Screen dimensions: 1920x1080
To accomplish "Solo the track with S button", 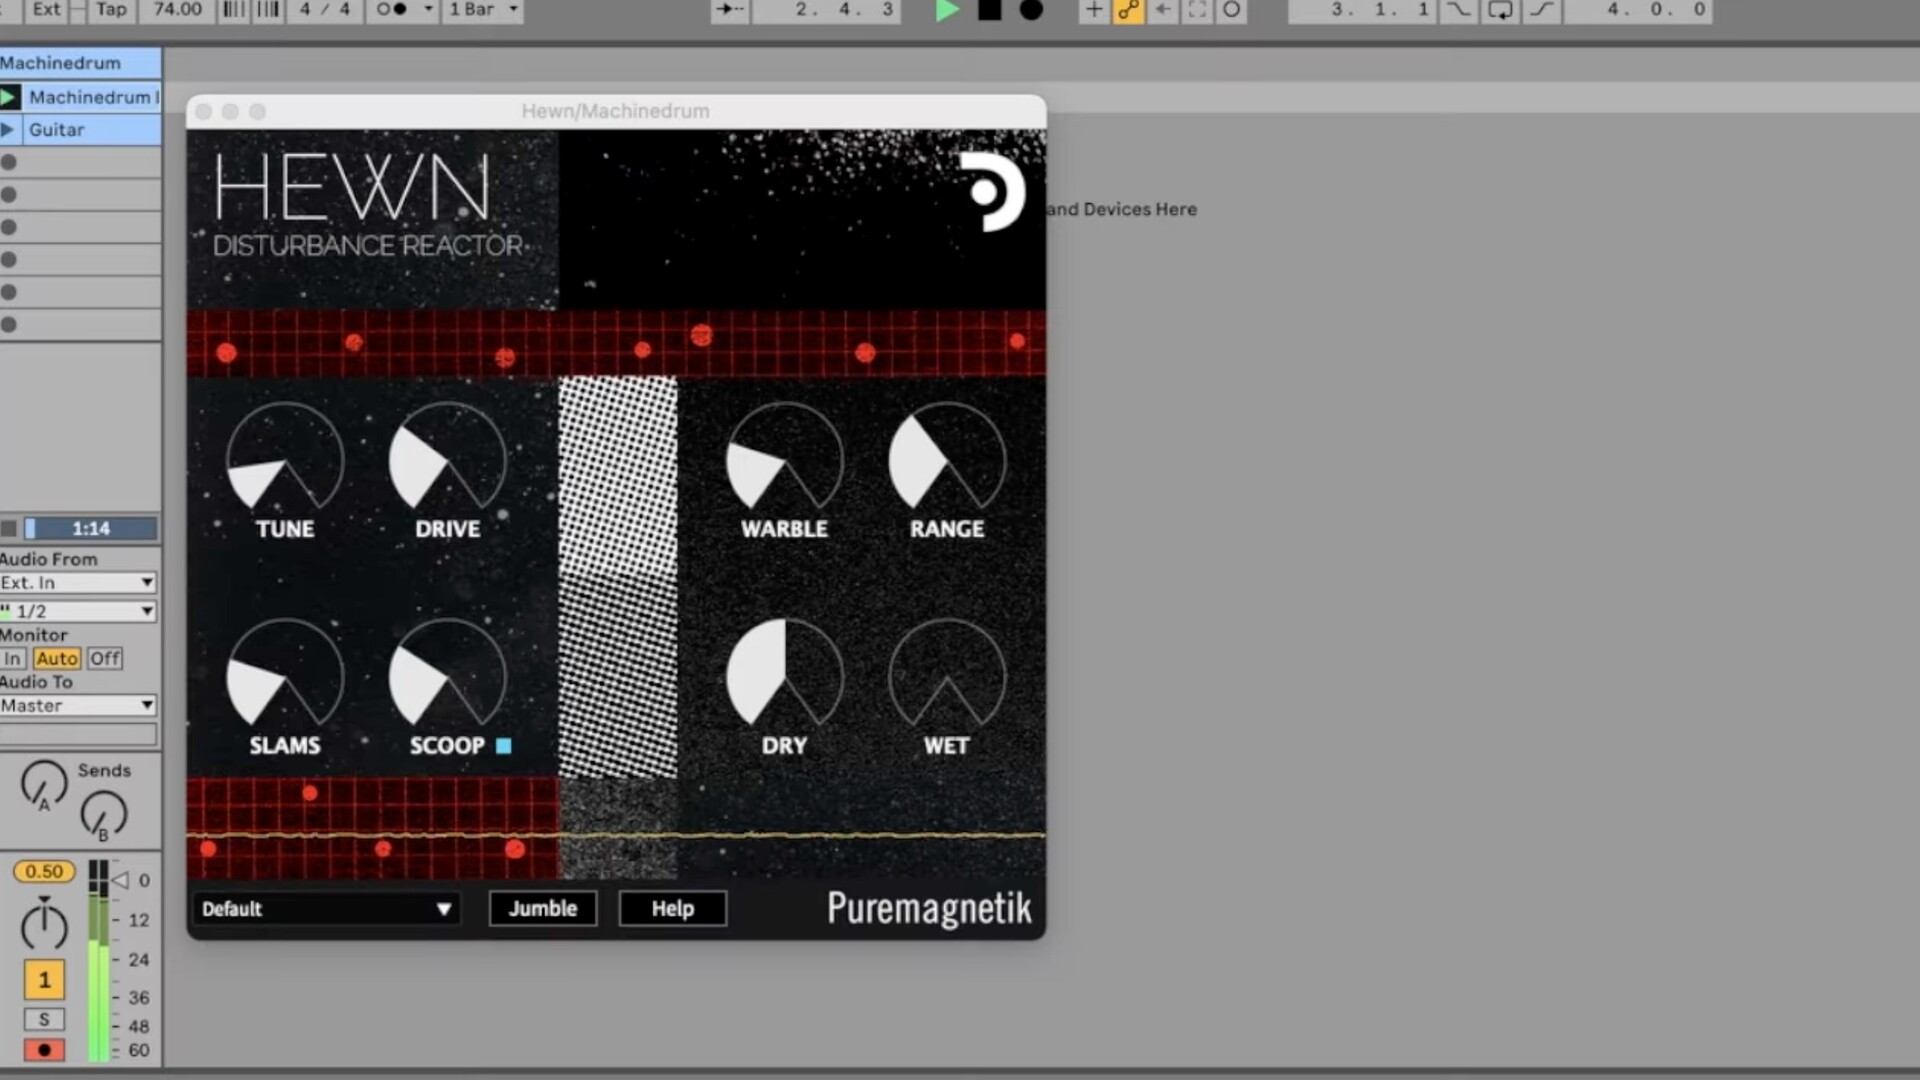I will pyautogui.click(x=44, y=1020).
